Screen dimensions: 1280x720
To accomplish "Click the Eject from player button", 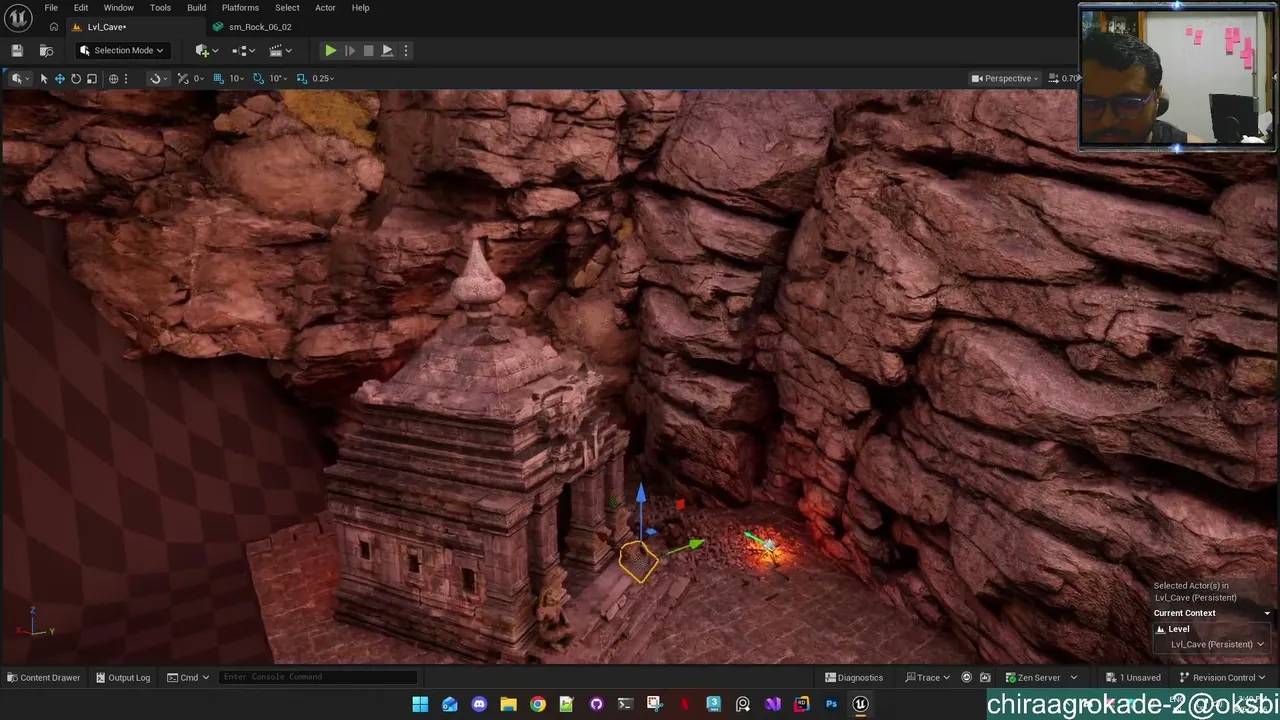I will [x=387, y=50].
